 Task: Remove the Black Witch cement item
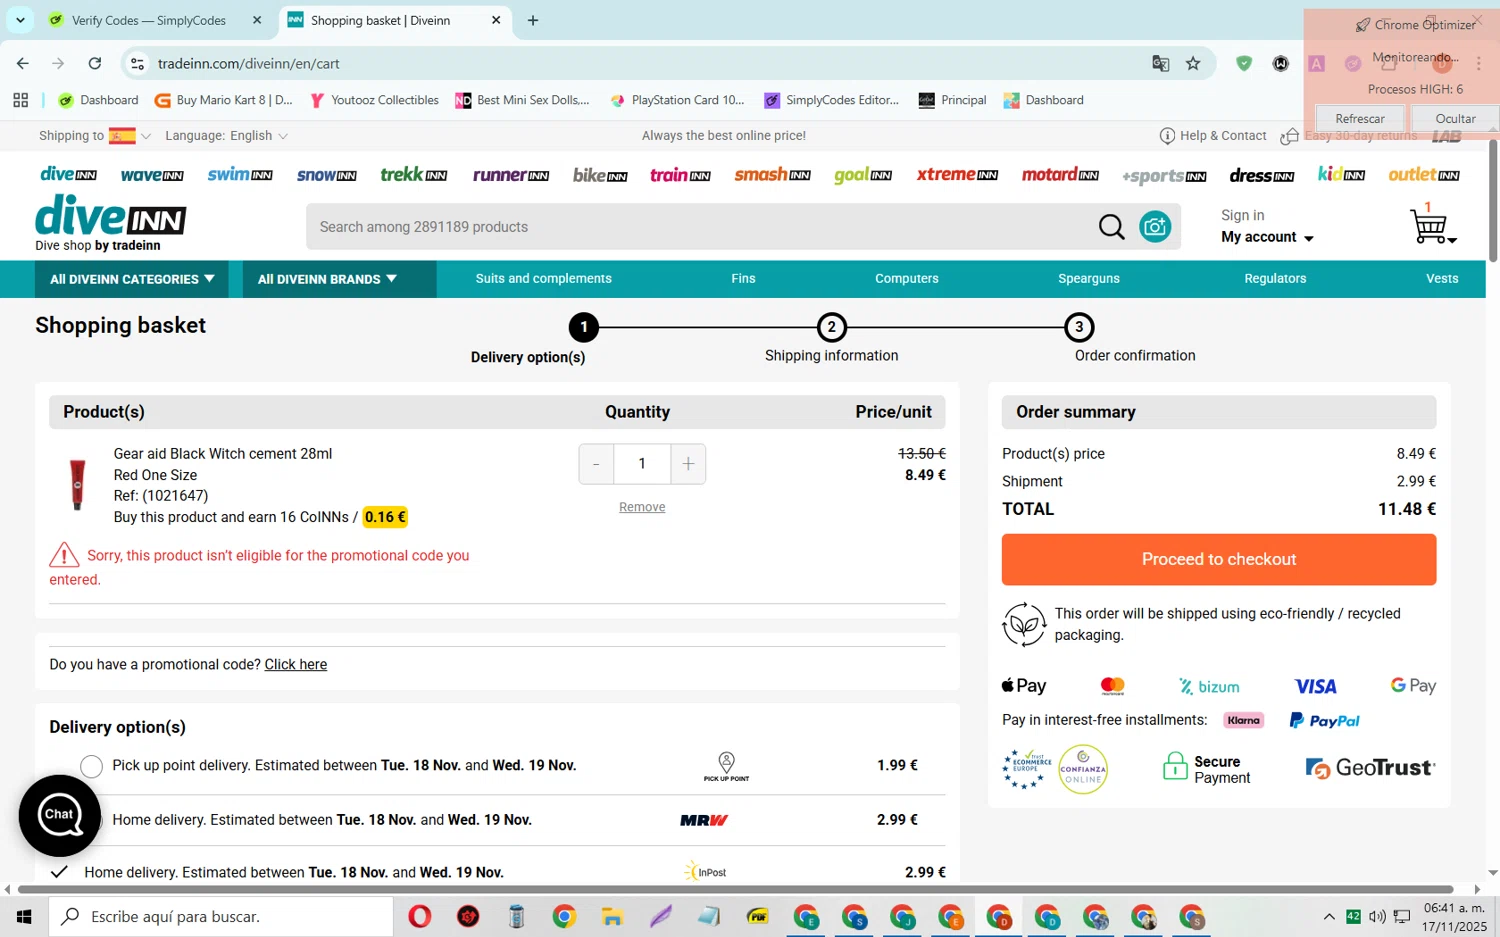pos(641,507)
